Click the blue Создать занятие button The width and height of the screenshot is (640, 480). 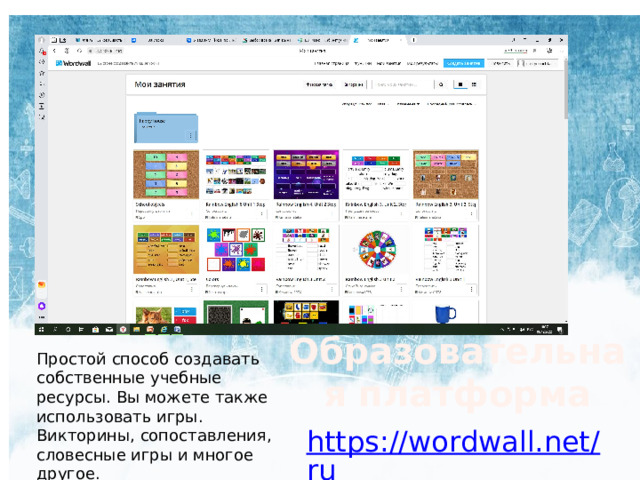pos(464,63)
